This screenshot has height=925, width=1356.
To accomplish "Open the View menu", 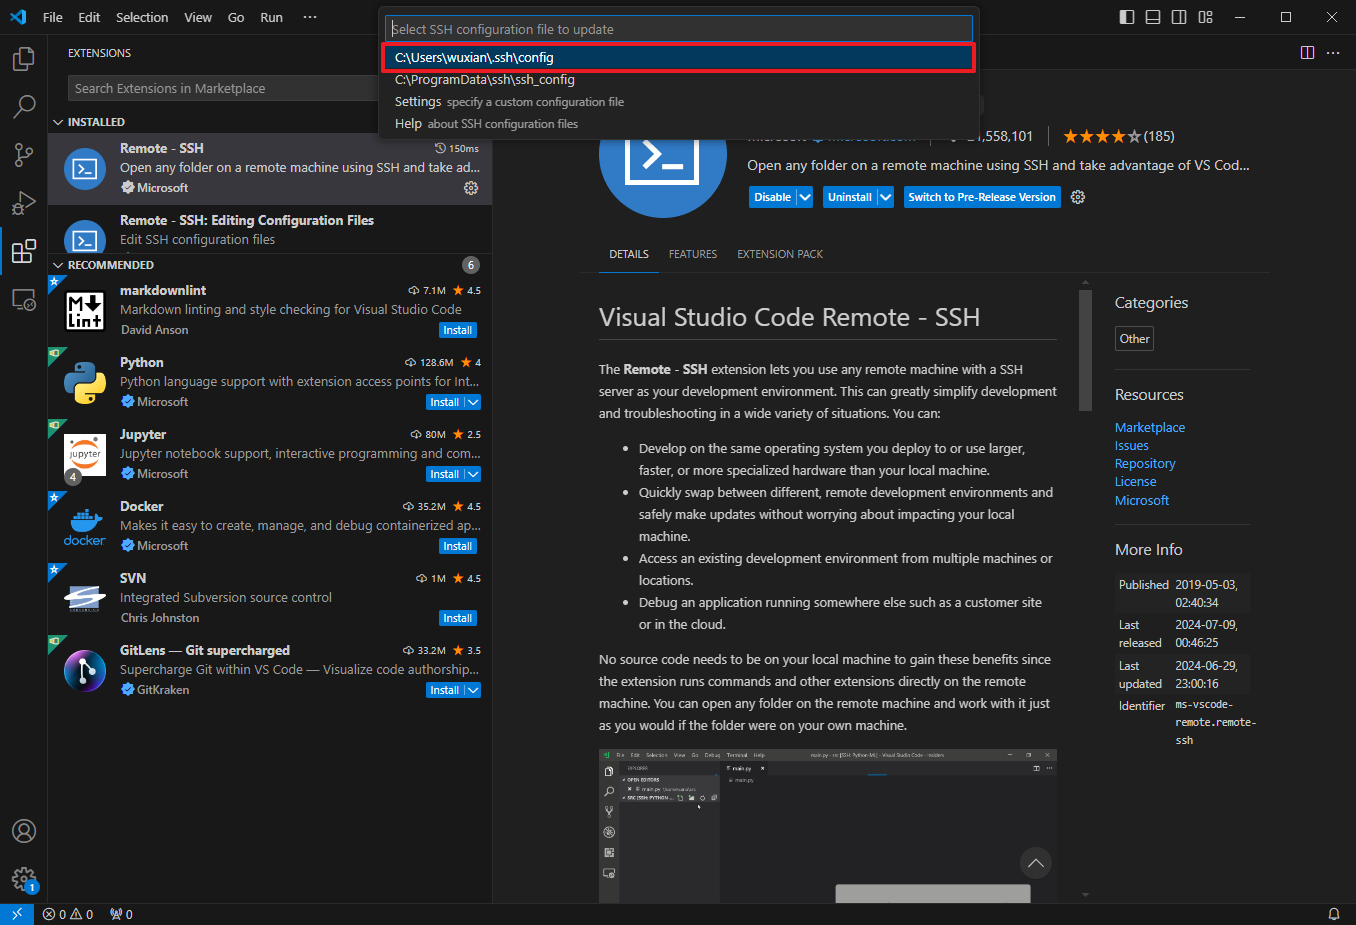I will [x=198, y=17].
